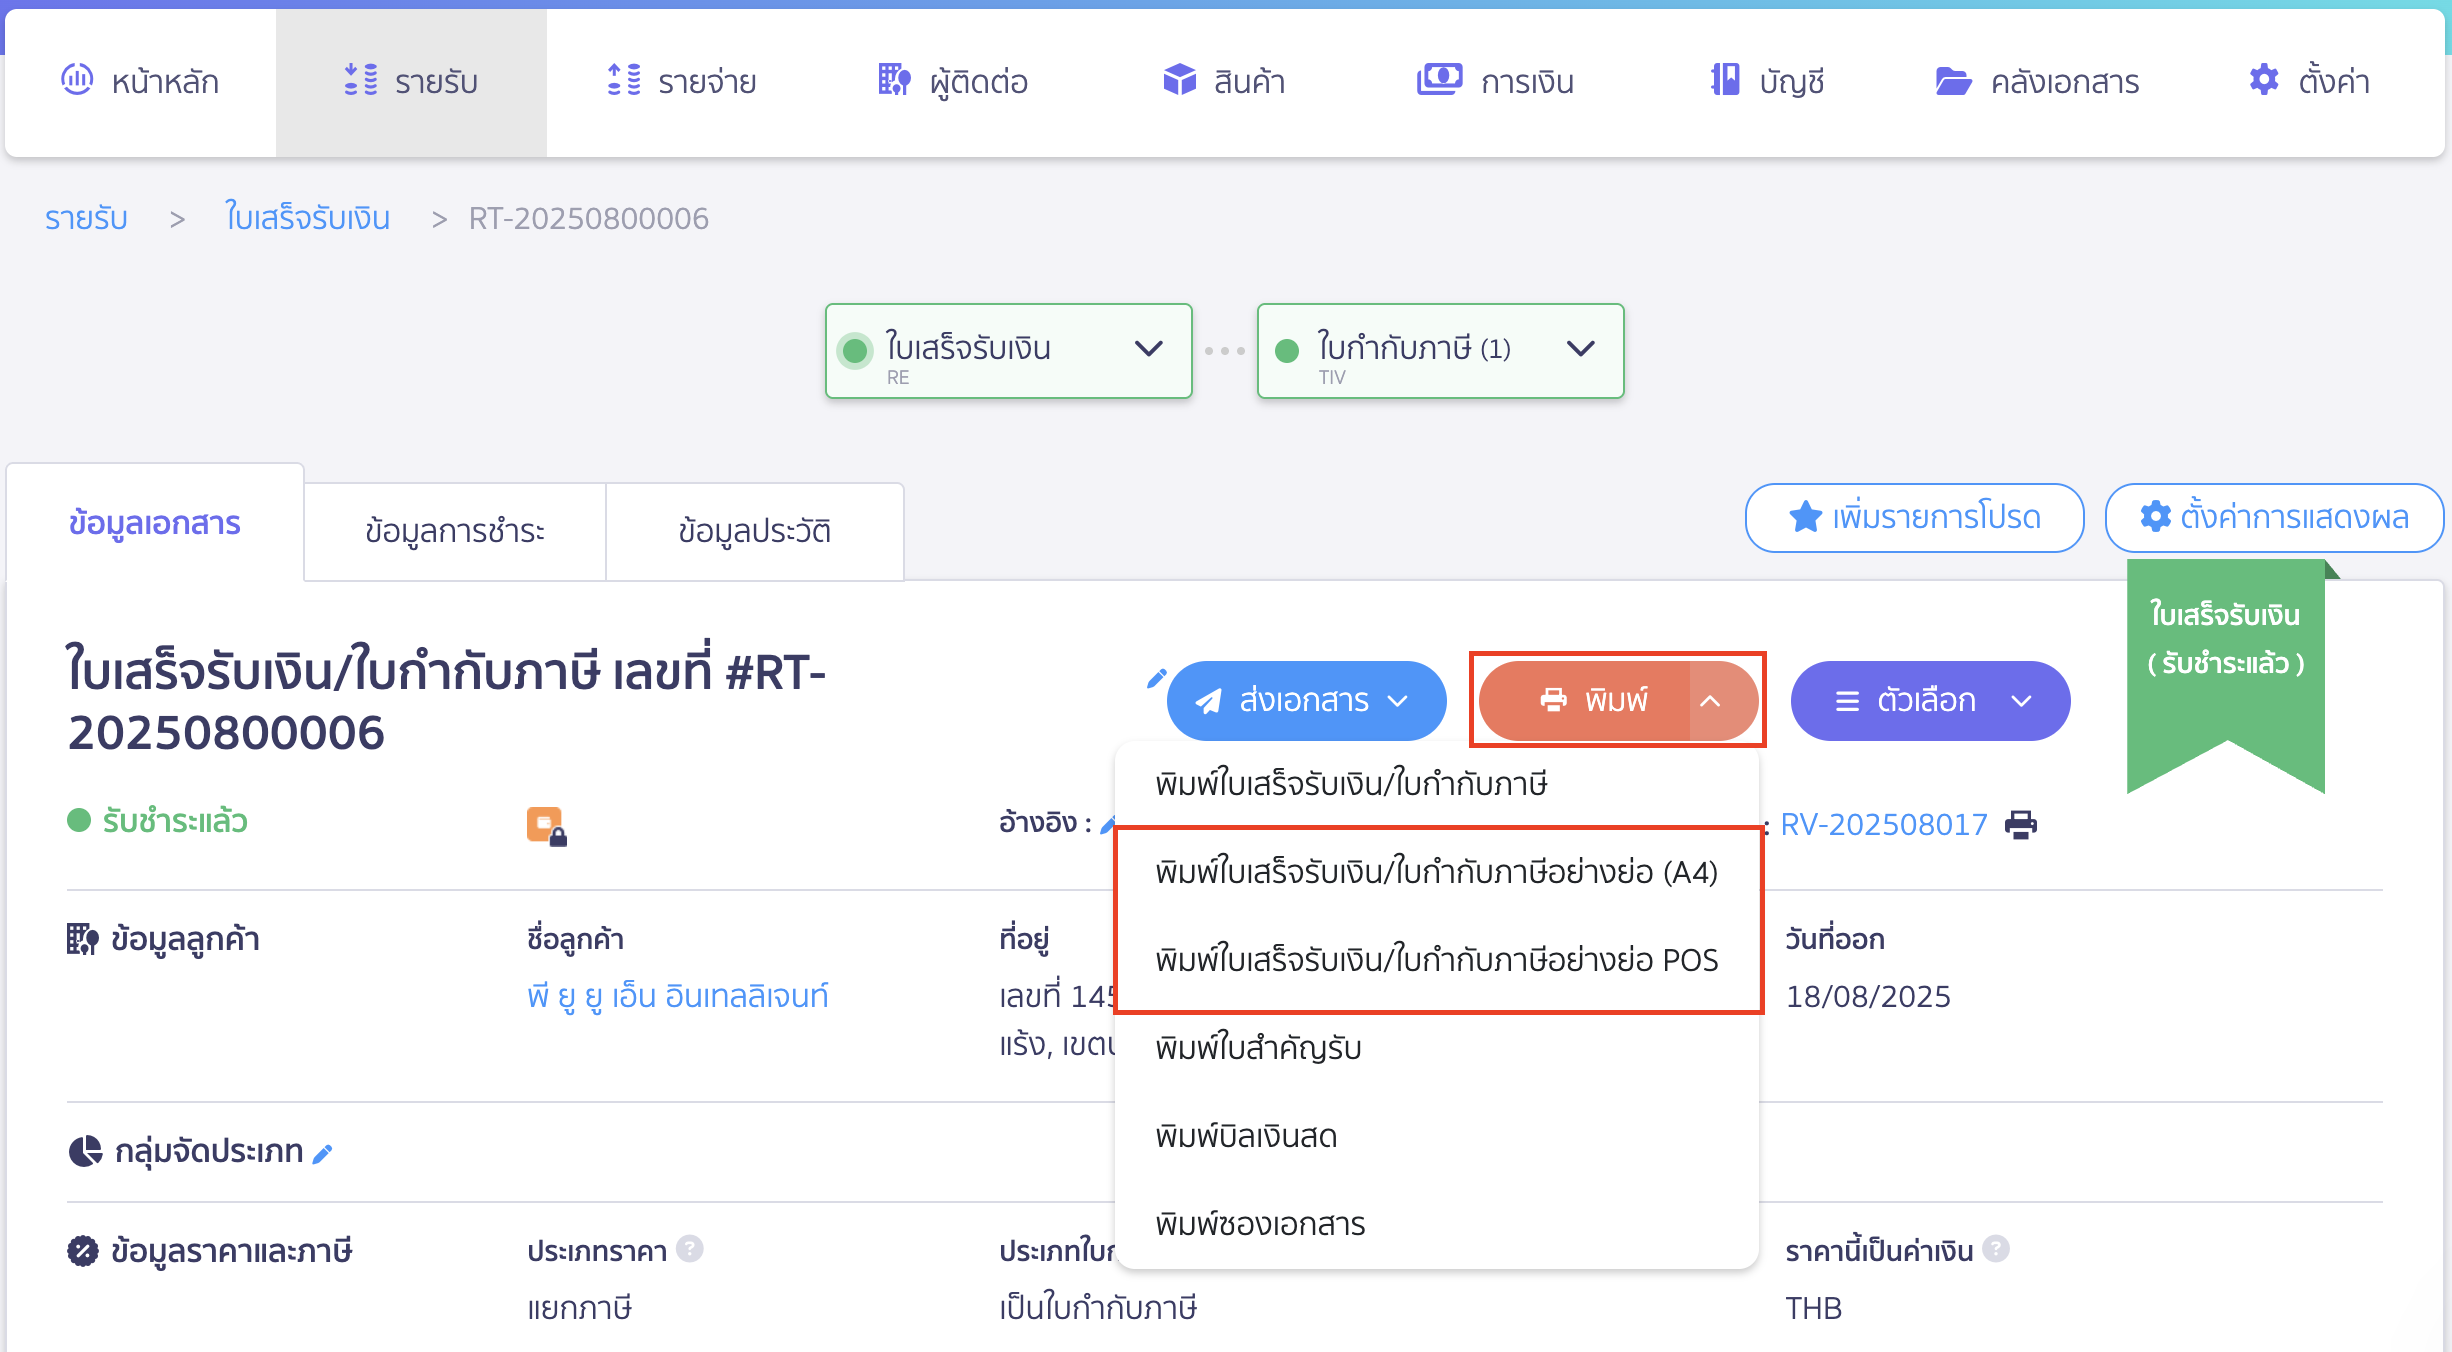Open the บัญชี accounting menu

pos(1767,81)
